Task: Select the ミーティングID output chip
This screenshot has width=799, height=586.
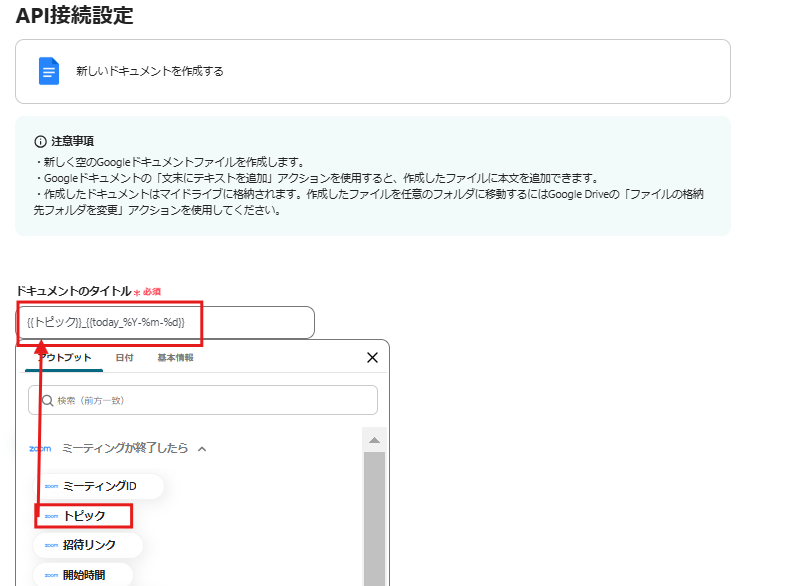Action: point(99,486)
